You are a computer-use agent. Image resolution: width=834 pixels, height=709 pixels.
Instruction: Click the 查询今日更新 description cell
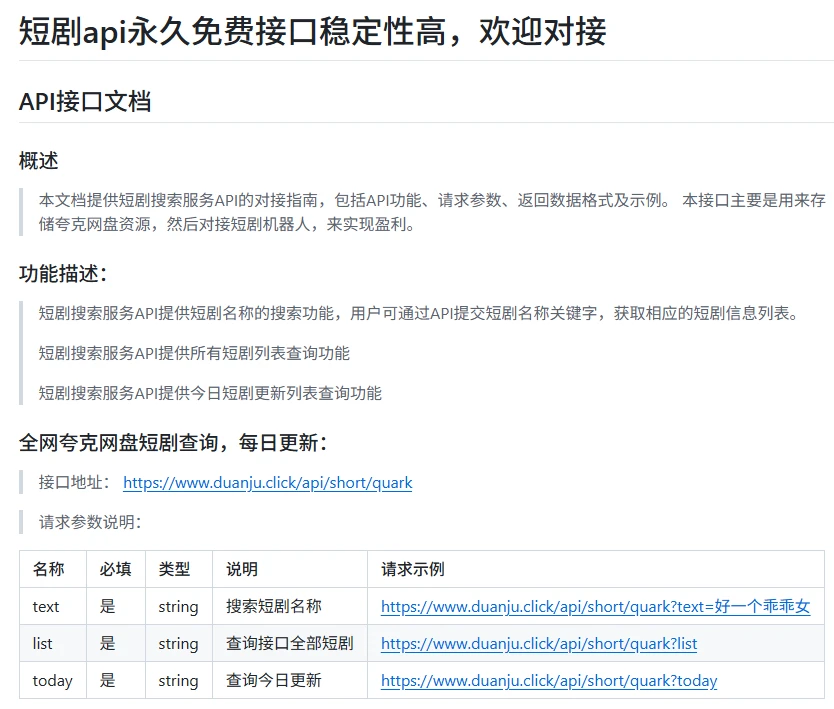(274, 681)
